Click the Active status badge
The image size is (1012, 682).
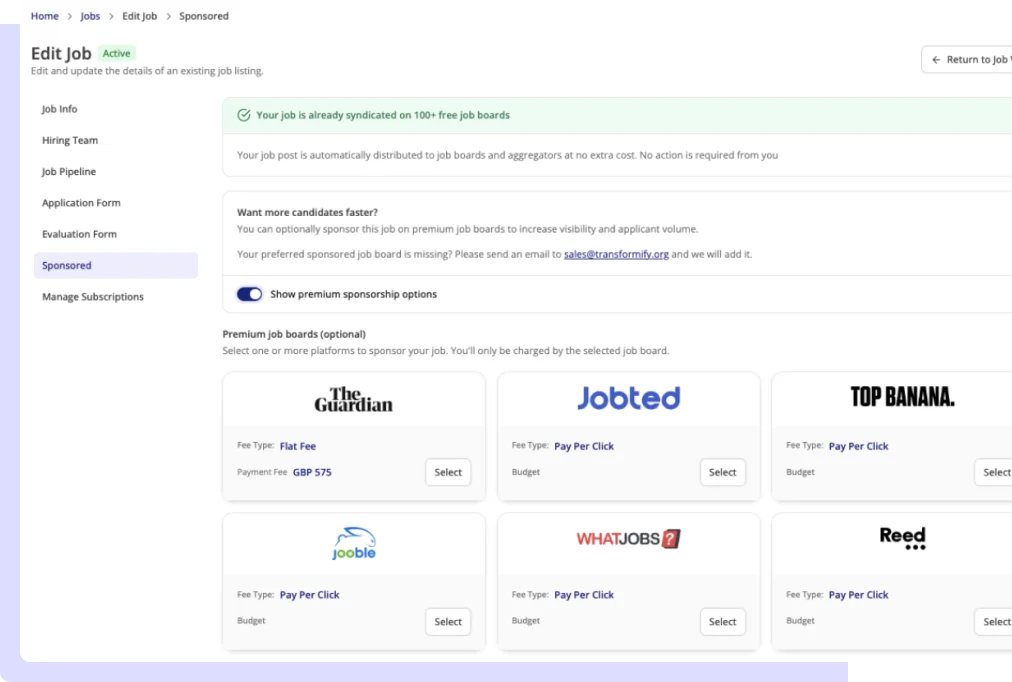coord(116,53)
